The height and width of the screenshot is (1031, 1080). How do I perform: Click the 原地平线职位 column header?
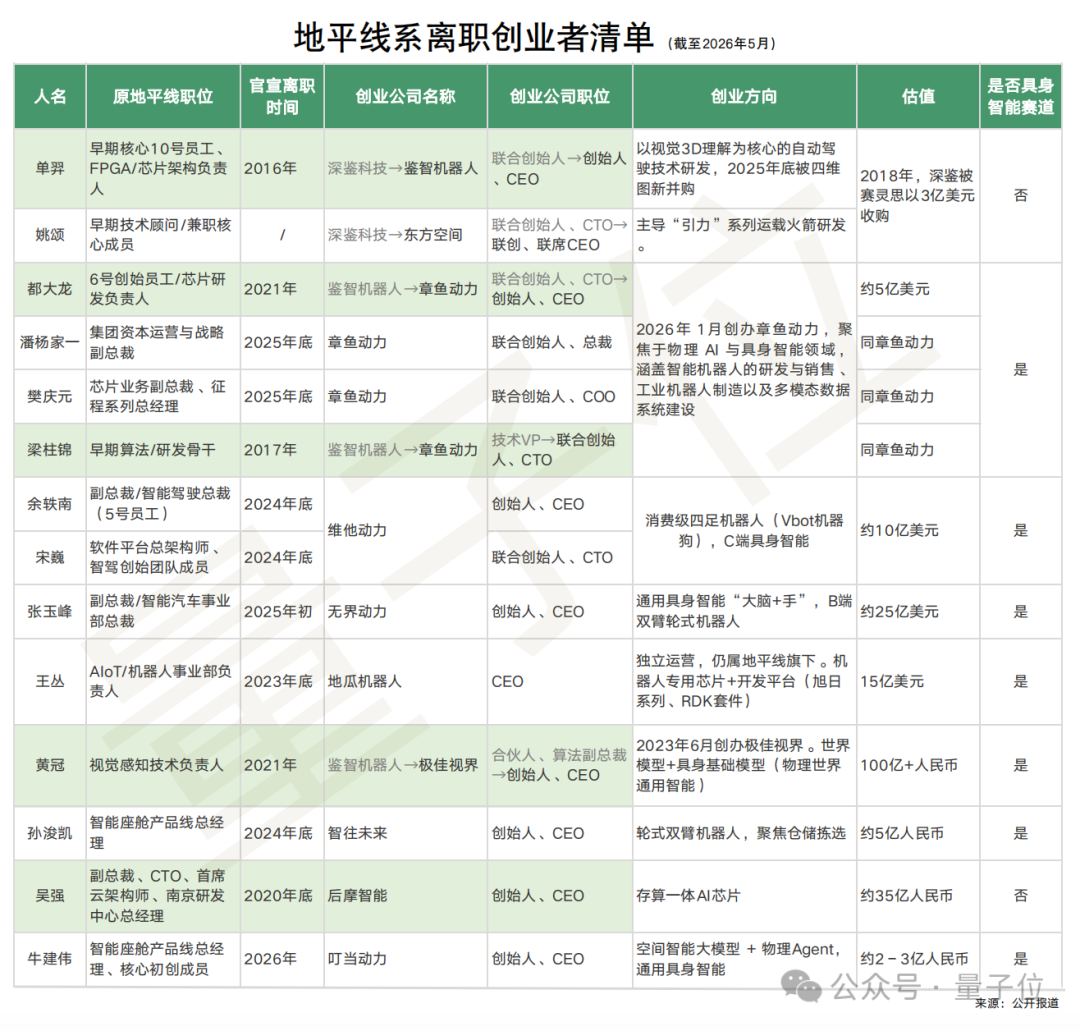[x=163, y=96]
